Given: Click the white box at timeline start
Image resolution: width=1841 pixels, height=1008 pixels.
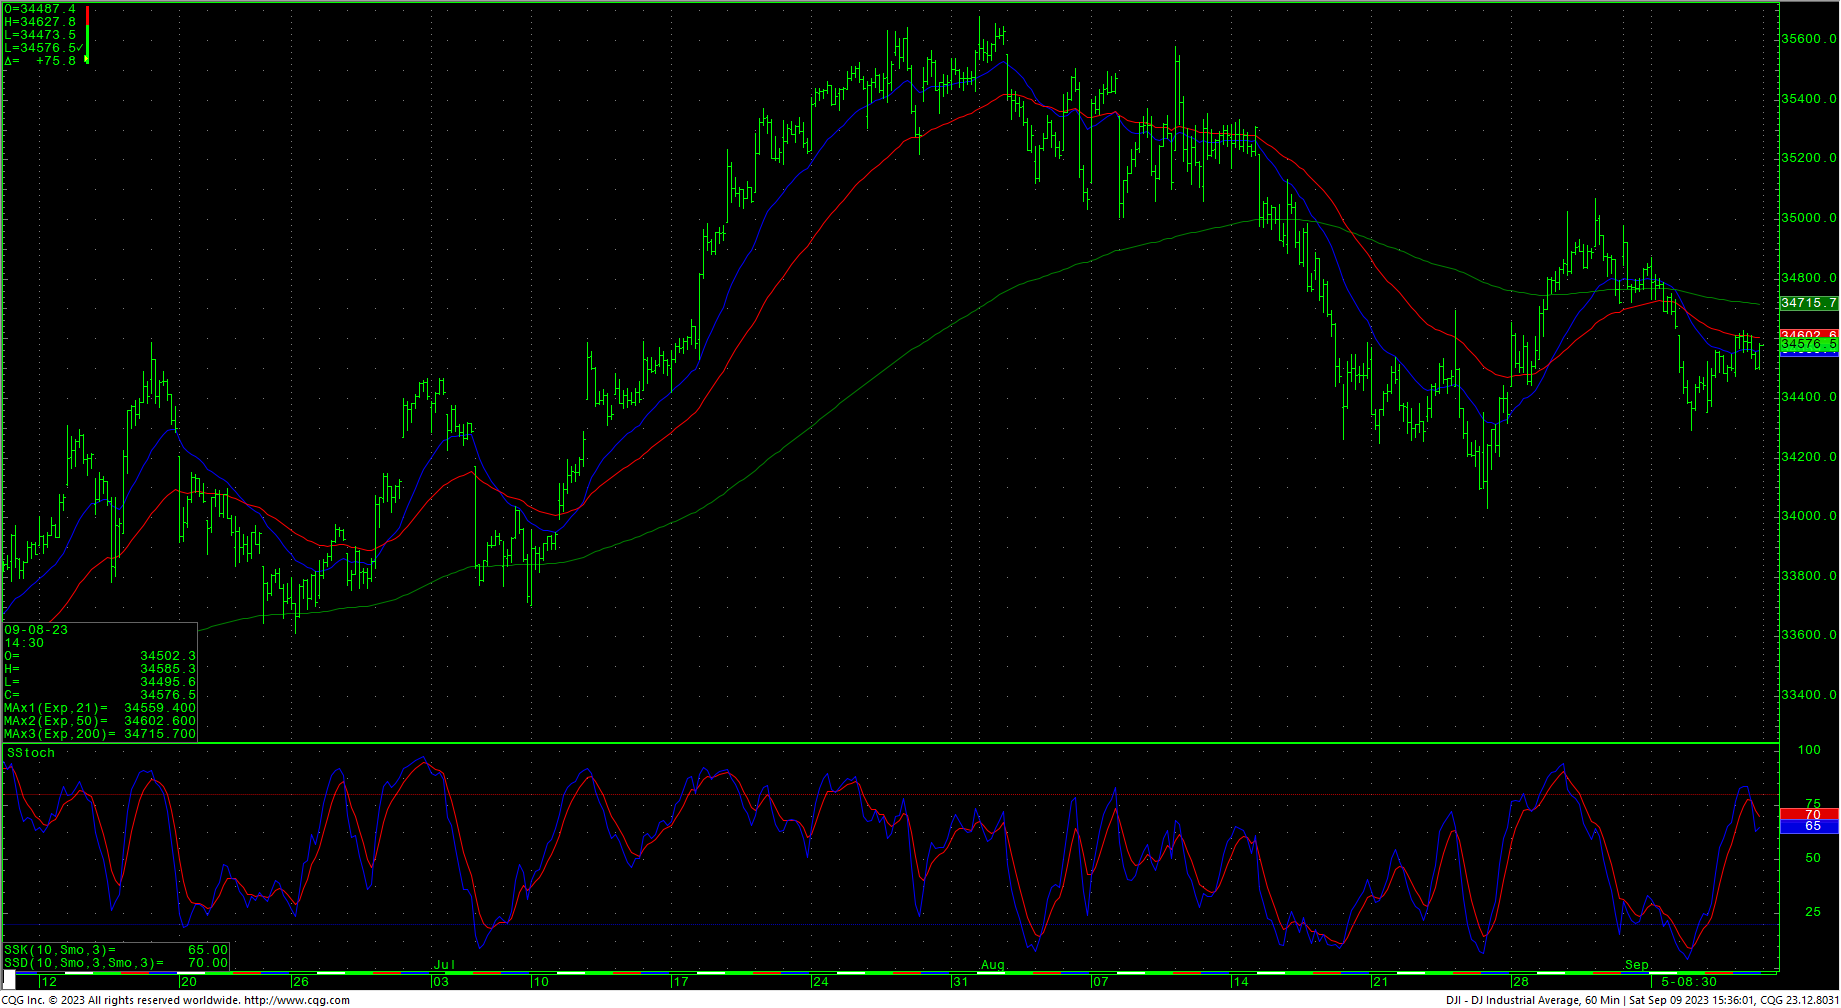Looking at the screenshot, I should point(10,981).
